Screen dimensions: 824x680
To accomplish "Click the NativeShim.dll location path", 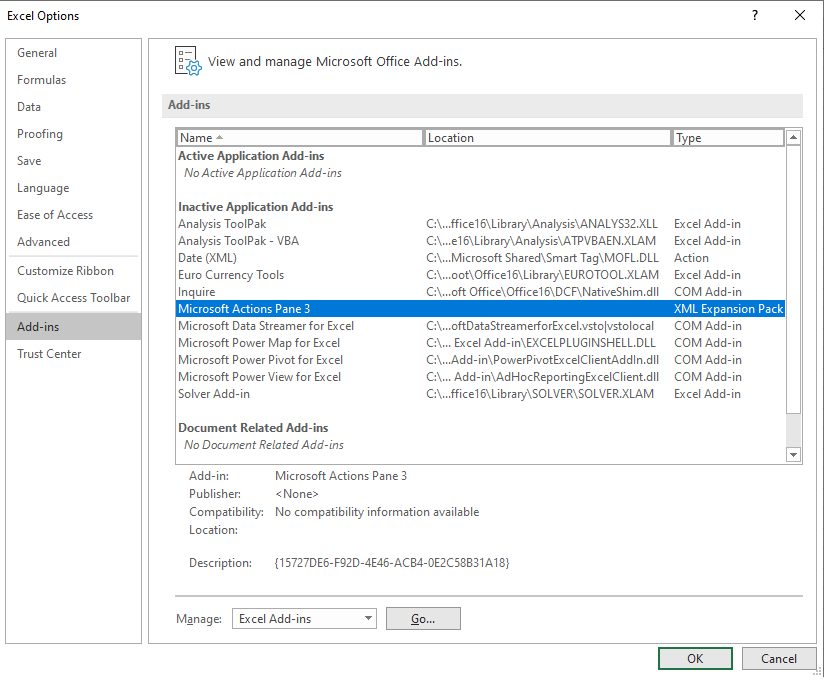I will pos(542,292).
